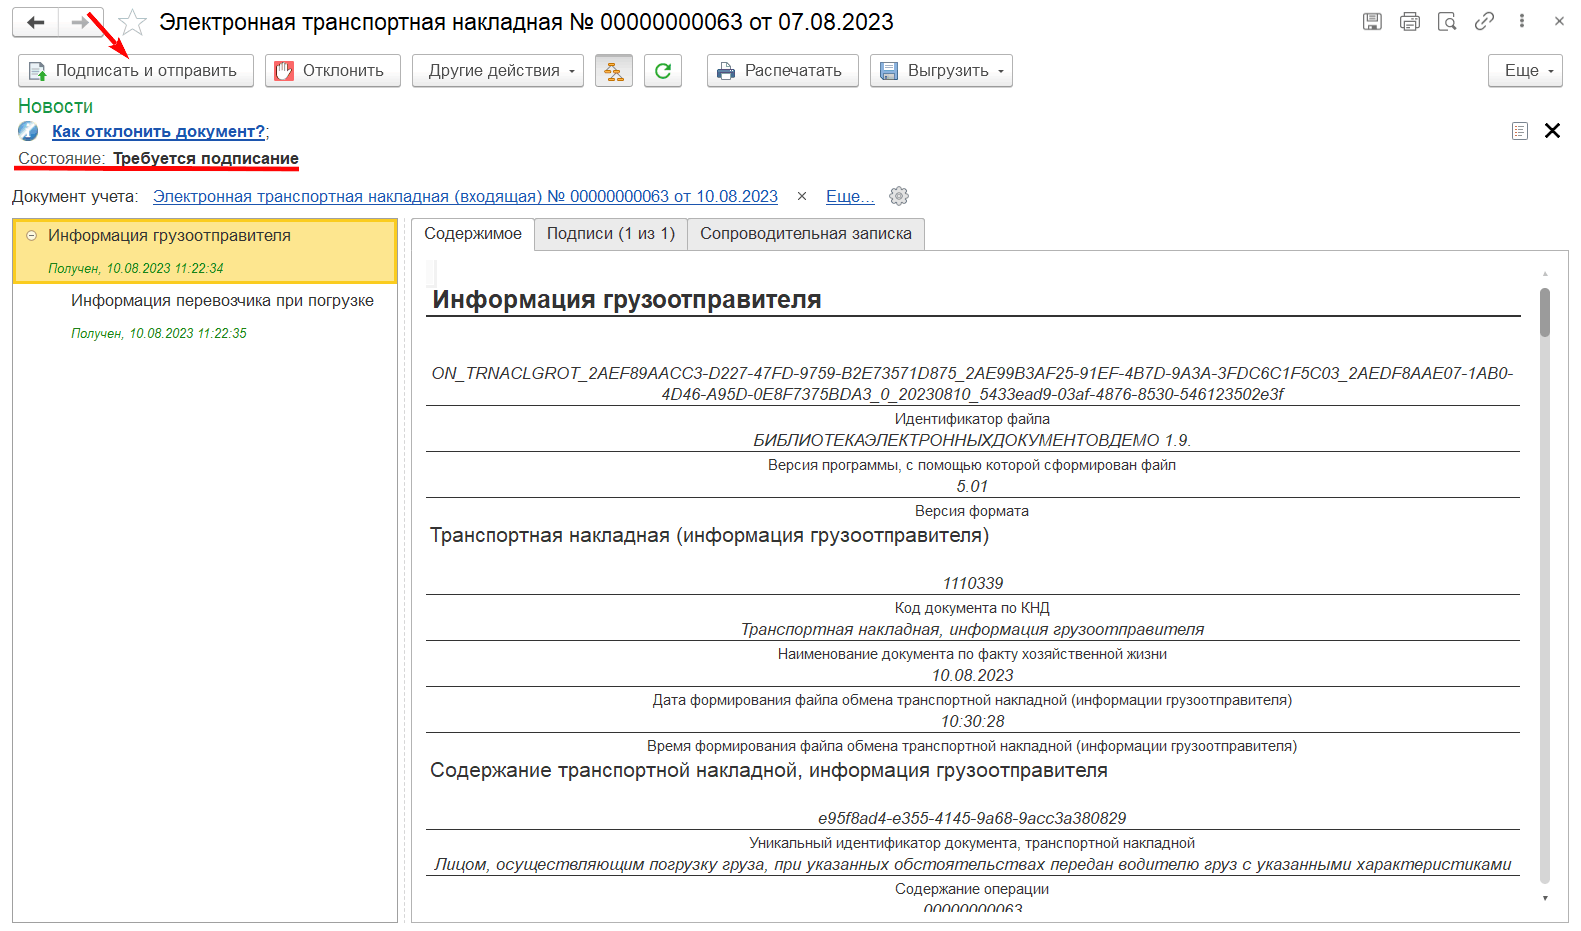Open linked Электронная транспортная накладная (входящая) document
The width and height of the screenshot is (1581, 931).
[x=465, y=196]
